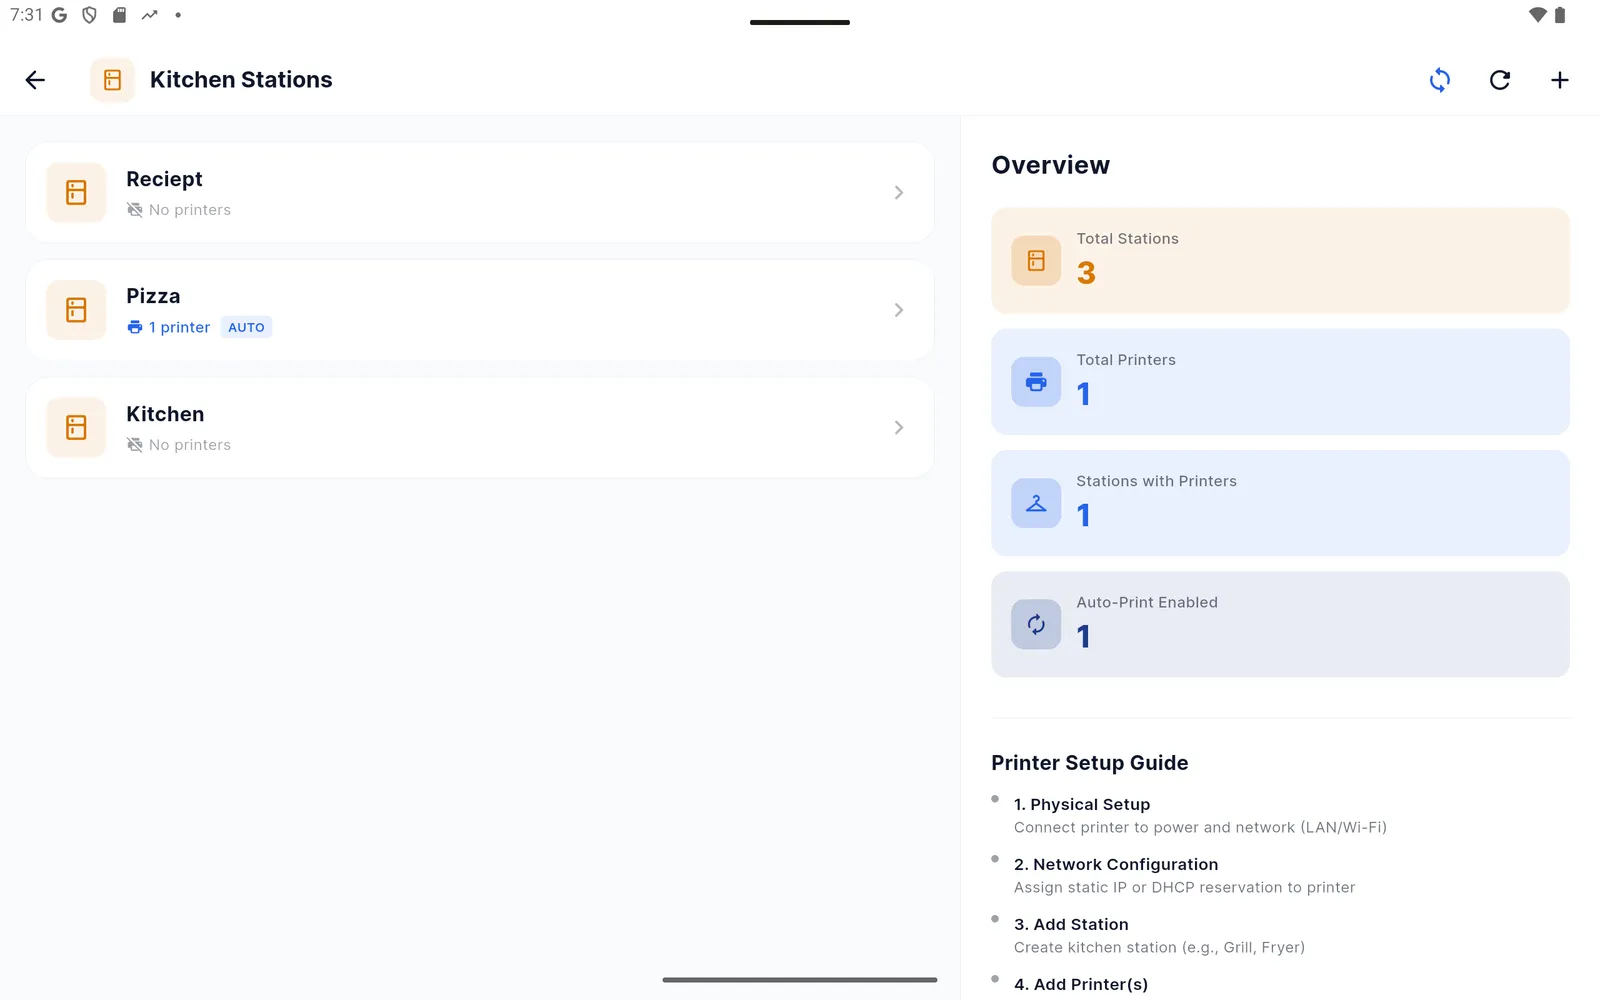1600x1000 pixels.
Task: Click the Wi-Fi status icon
Action: click(1538, 15)
